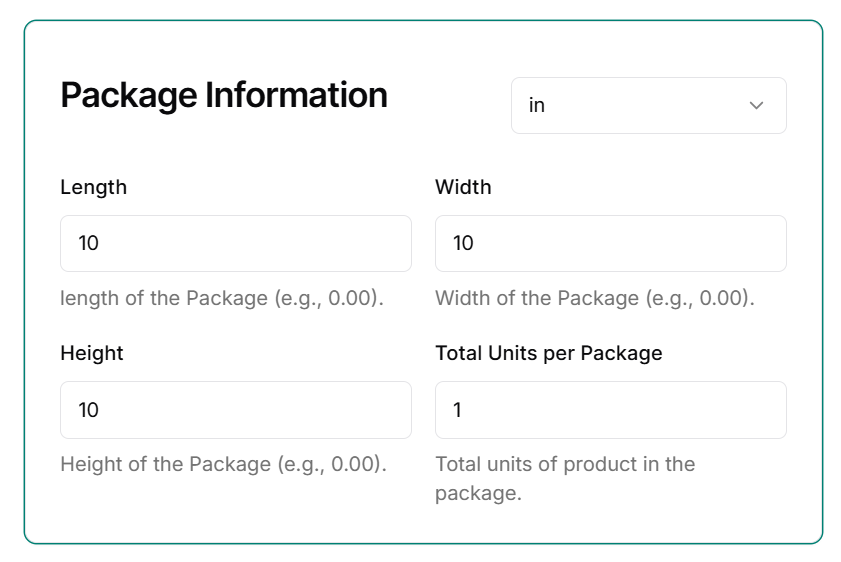Viewport: 841px width, 562px height.
Task: Focus the Width input field
Action: (x=610, y=243)
